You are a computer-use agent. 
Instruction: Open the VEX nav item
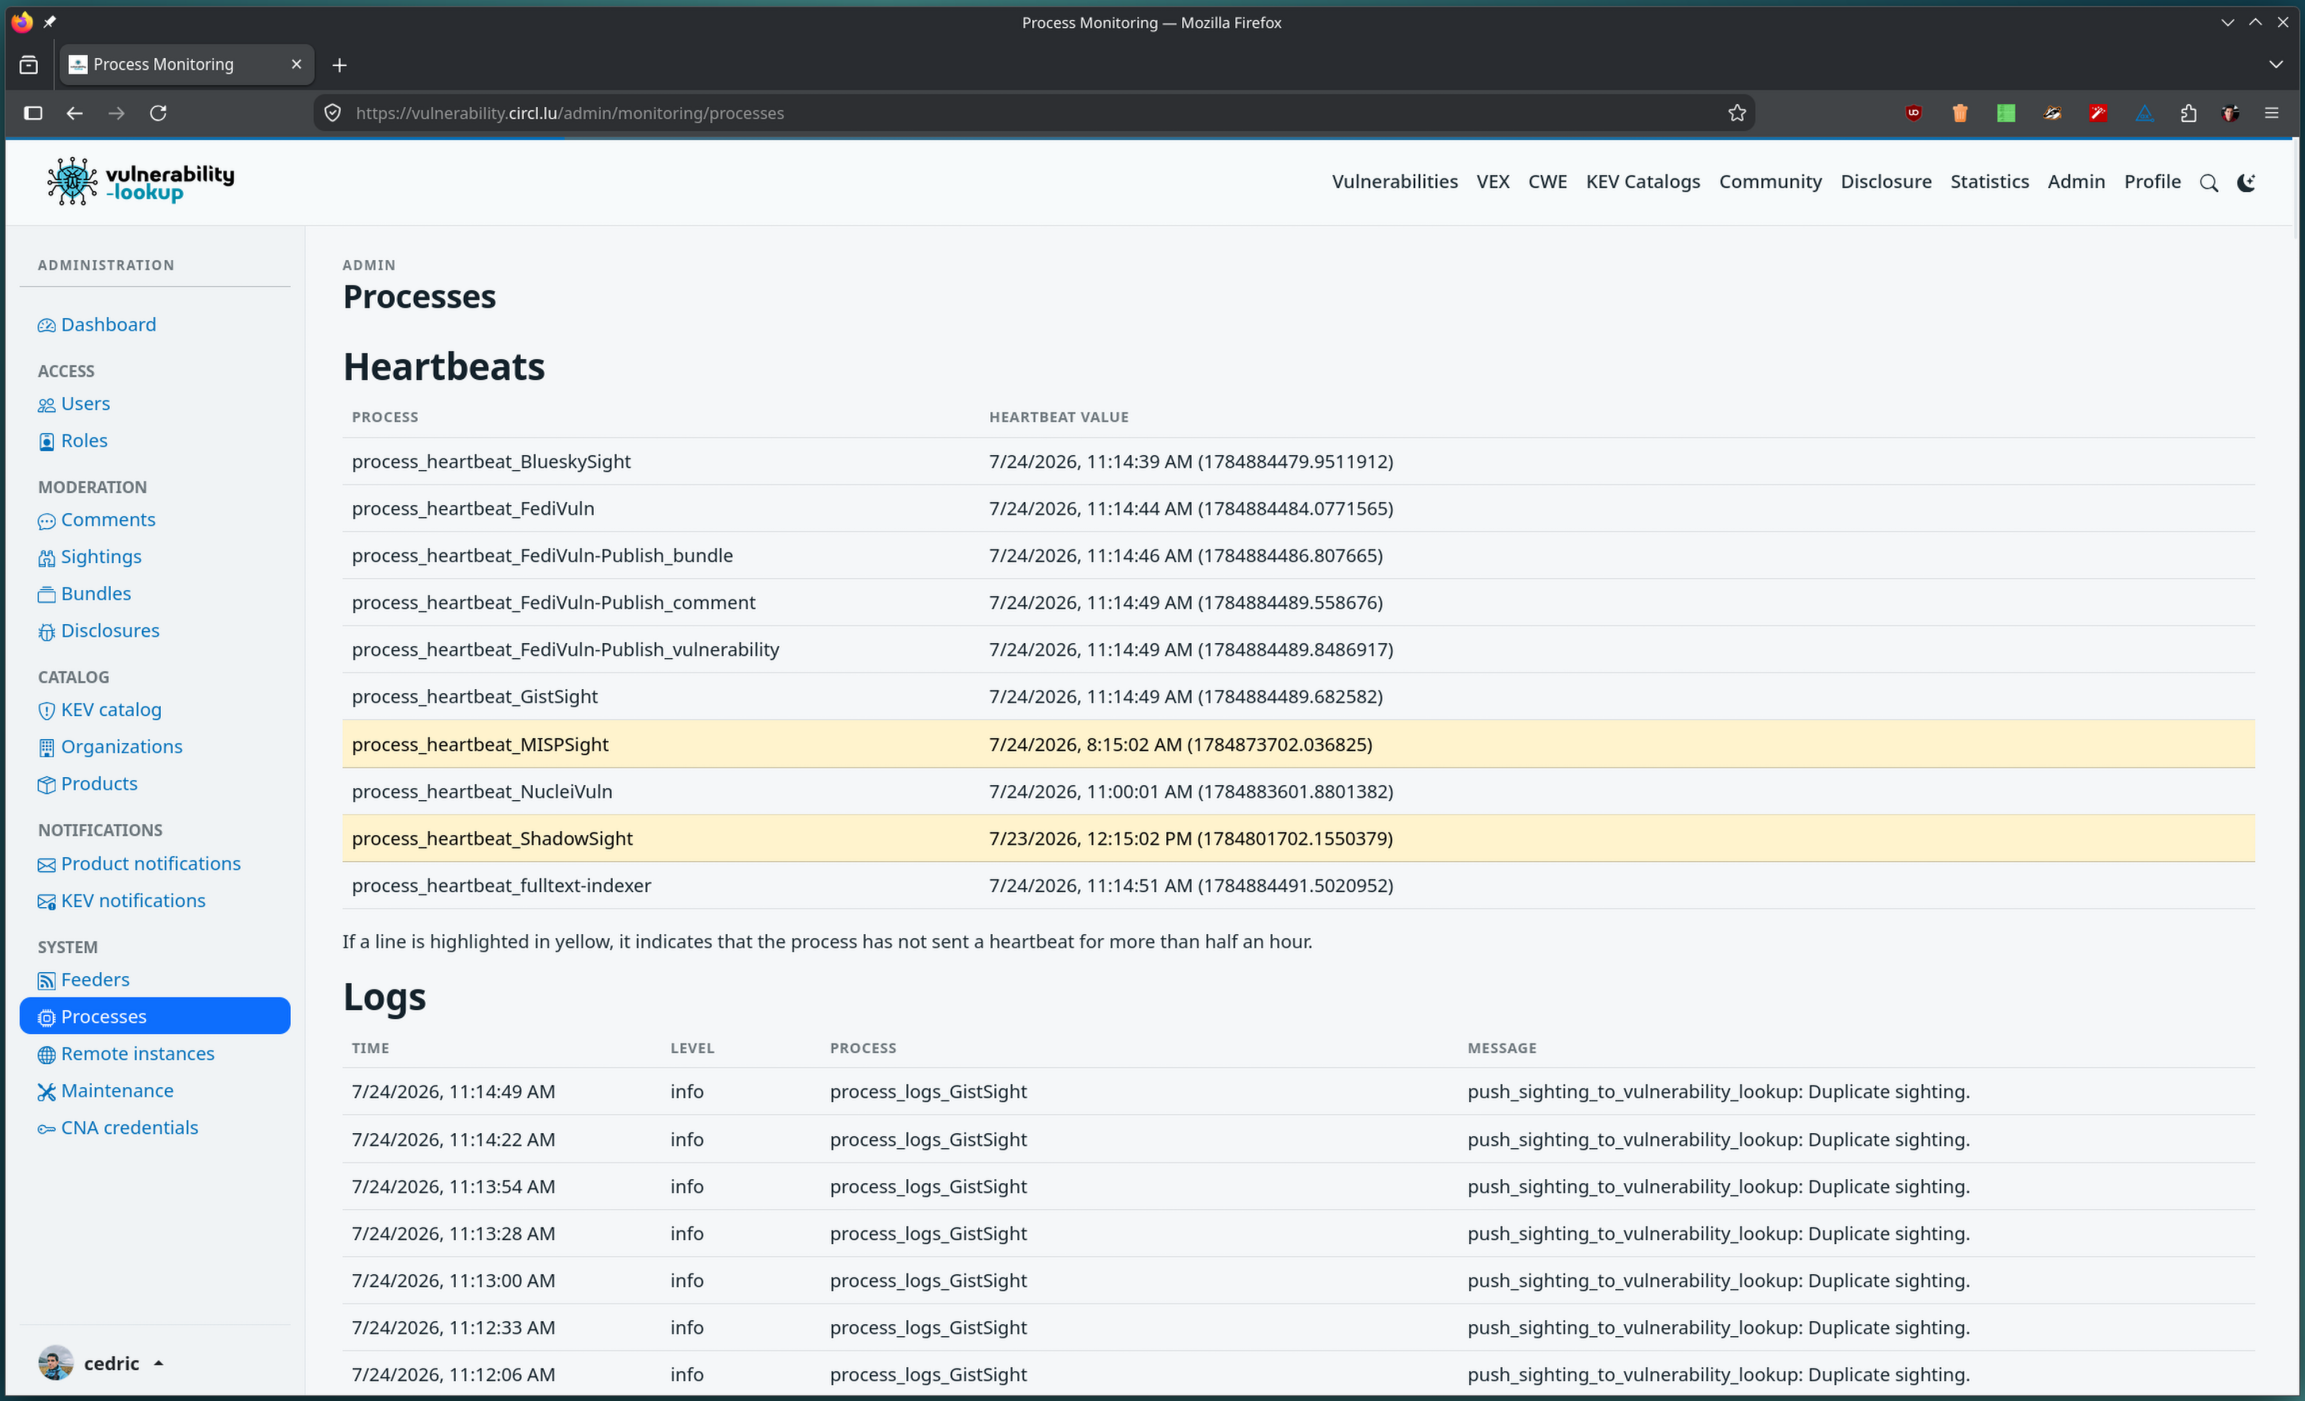(x=1493, y=181)
